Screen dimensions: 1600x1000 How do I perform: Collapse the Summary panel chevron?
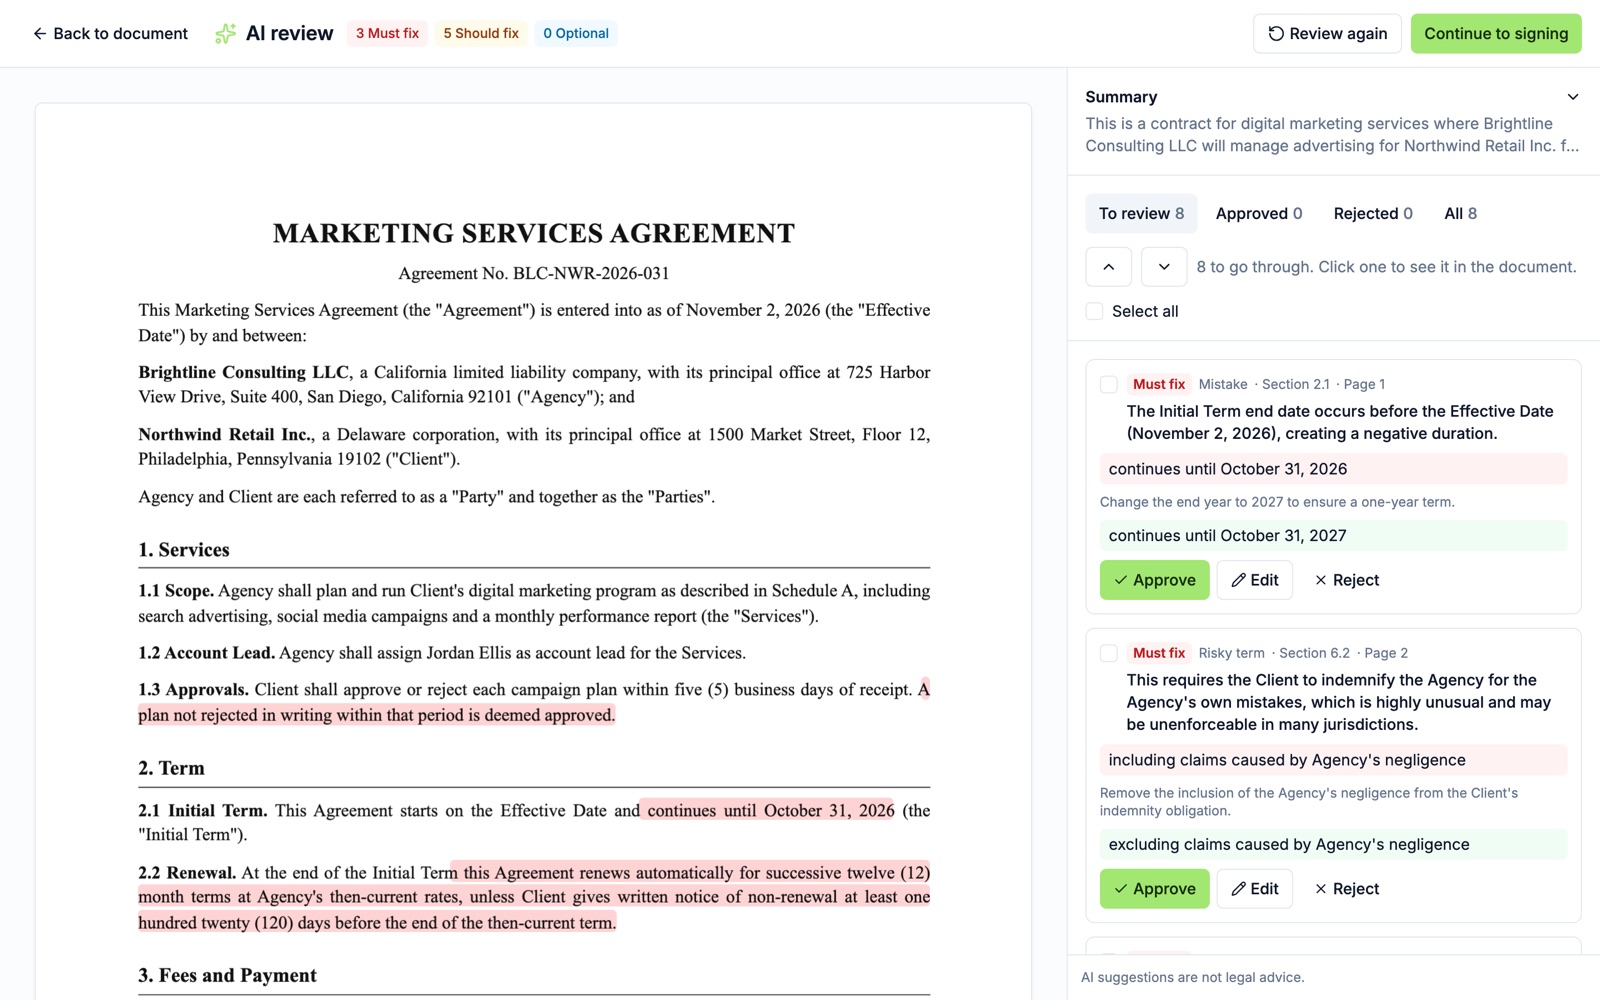tap(1573, 97)
